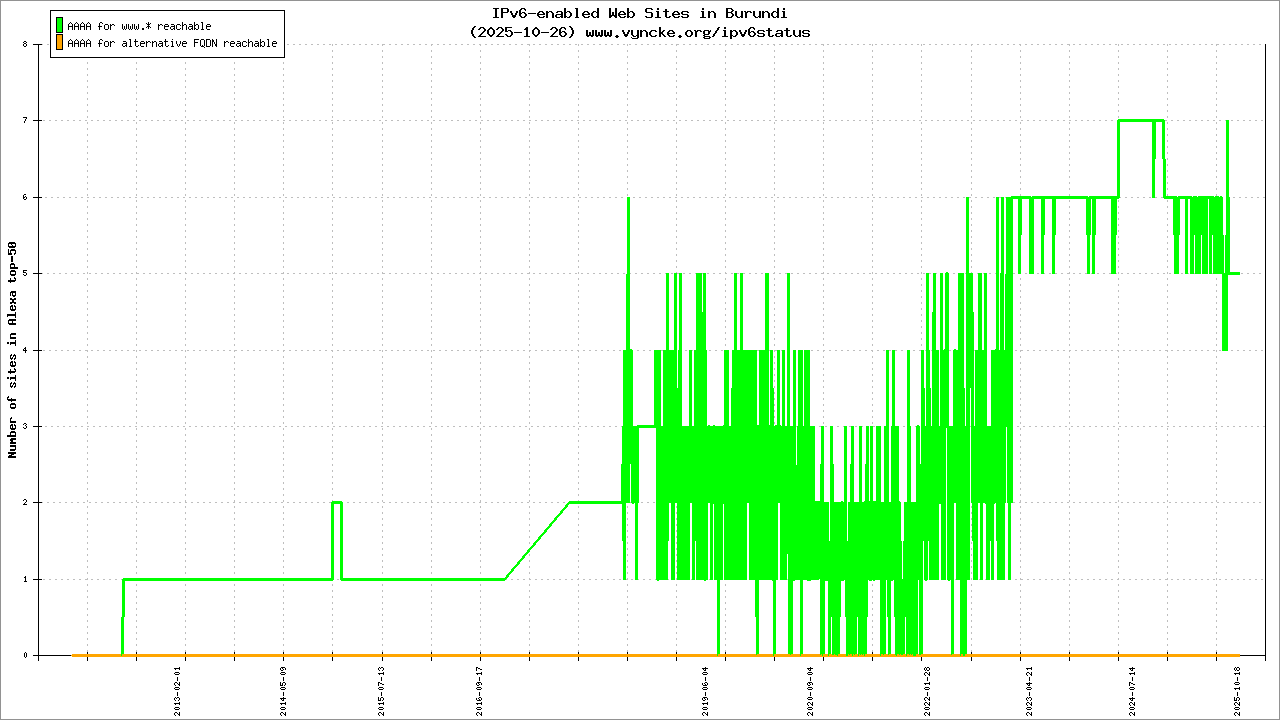Click the chart title 'IPv6-enabled Web Sites in Burundi'
The height and width of the screenshot is (720, 1280).
640,14
